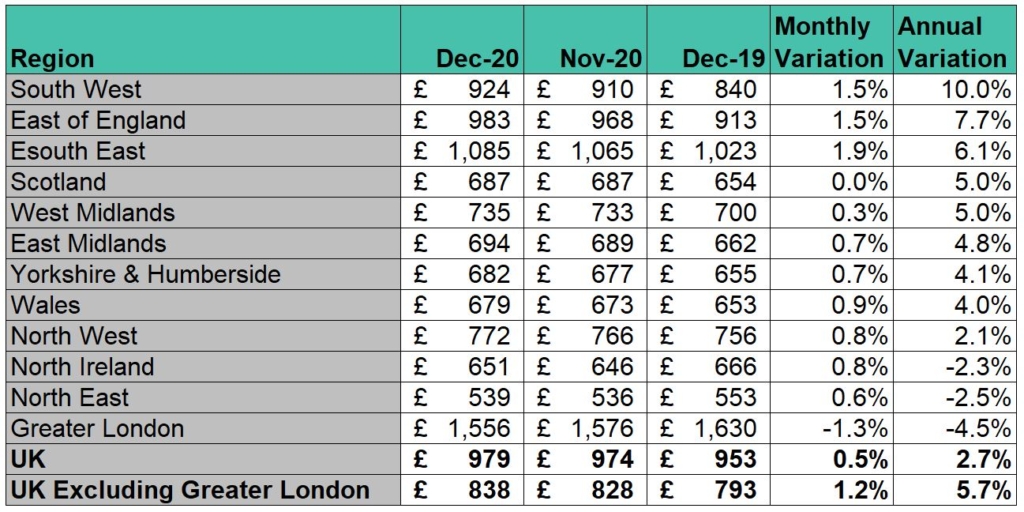Select the East of England row label
Viewport: 1024px width, 512px height.
point(204,120)
